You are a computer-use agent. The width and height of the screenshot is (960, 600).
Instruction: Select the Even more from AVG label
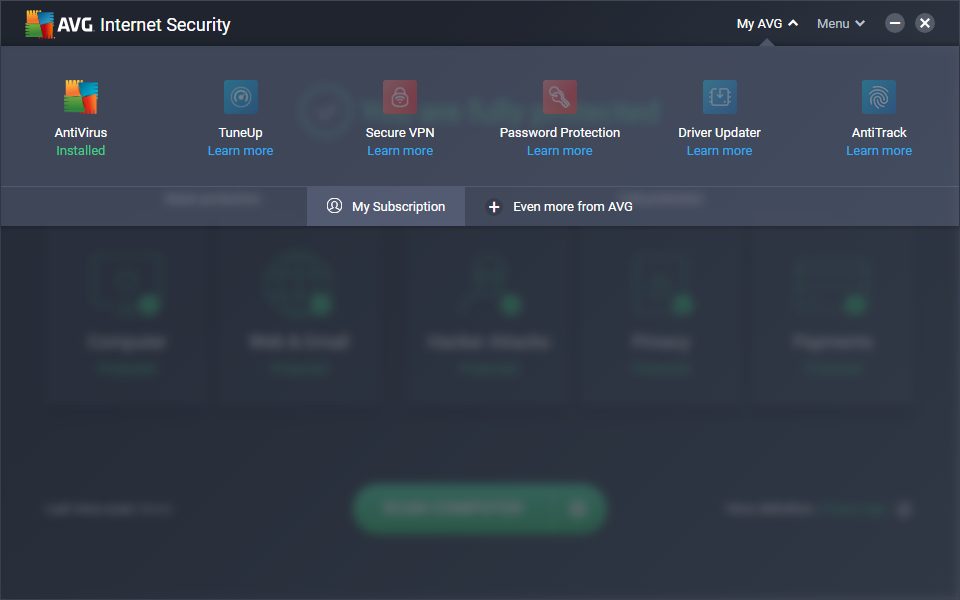pos(572,207)
